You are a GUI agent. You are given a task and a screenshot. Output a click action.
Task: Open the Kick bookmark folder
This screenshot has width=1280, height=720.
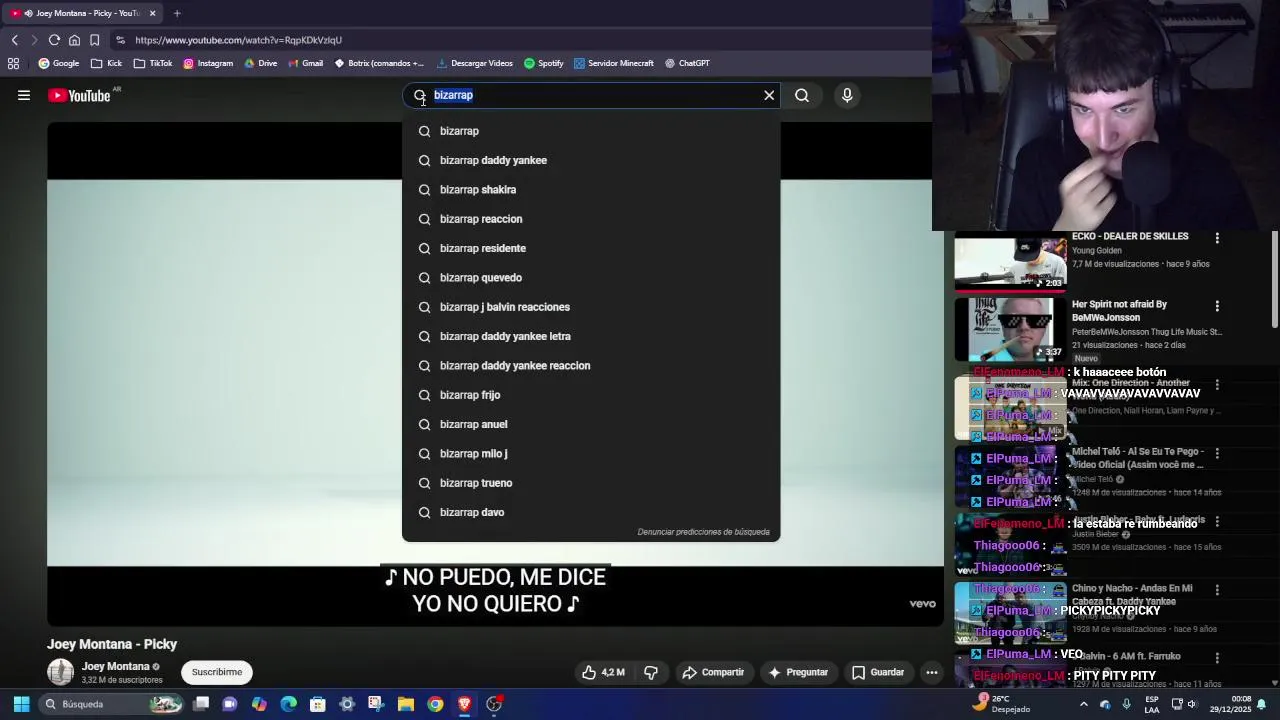(106, 63)
